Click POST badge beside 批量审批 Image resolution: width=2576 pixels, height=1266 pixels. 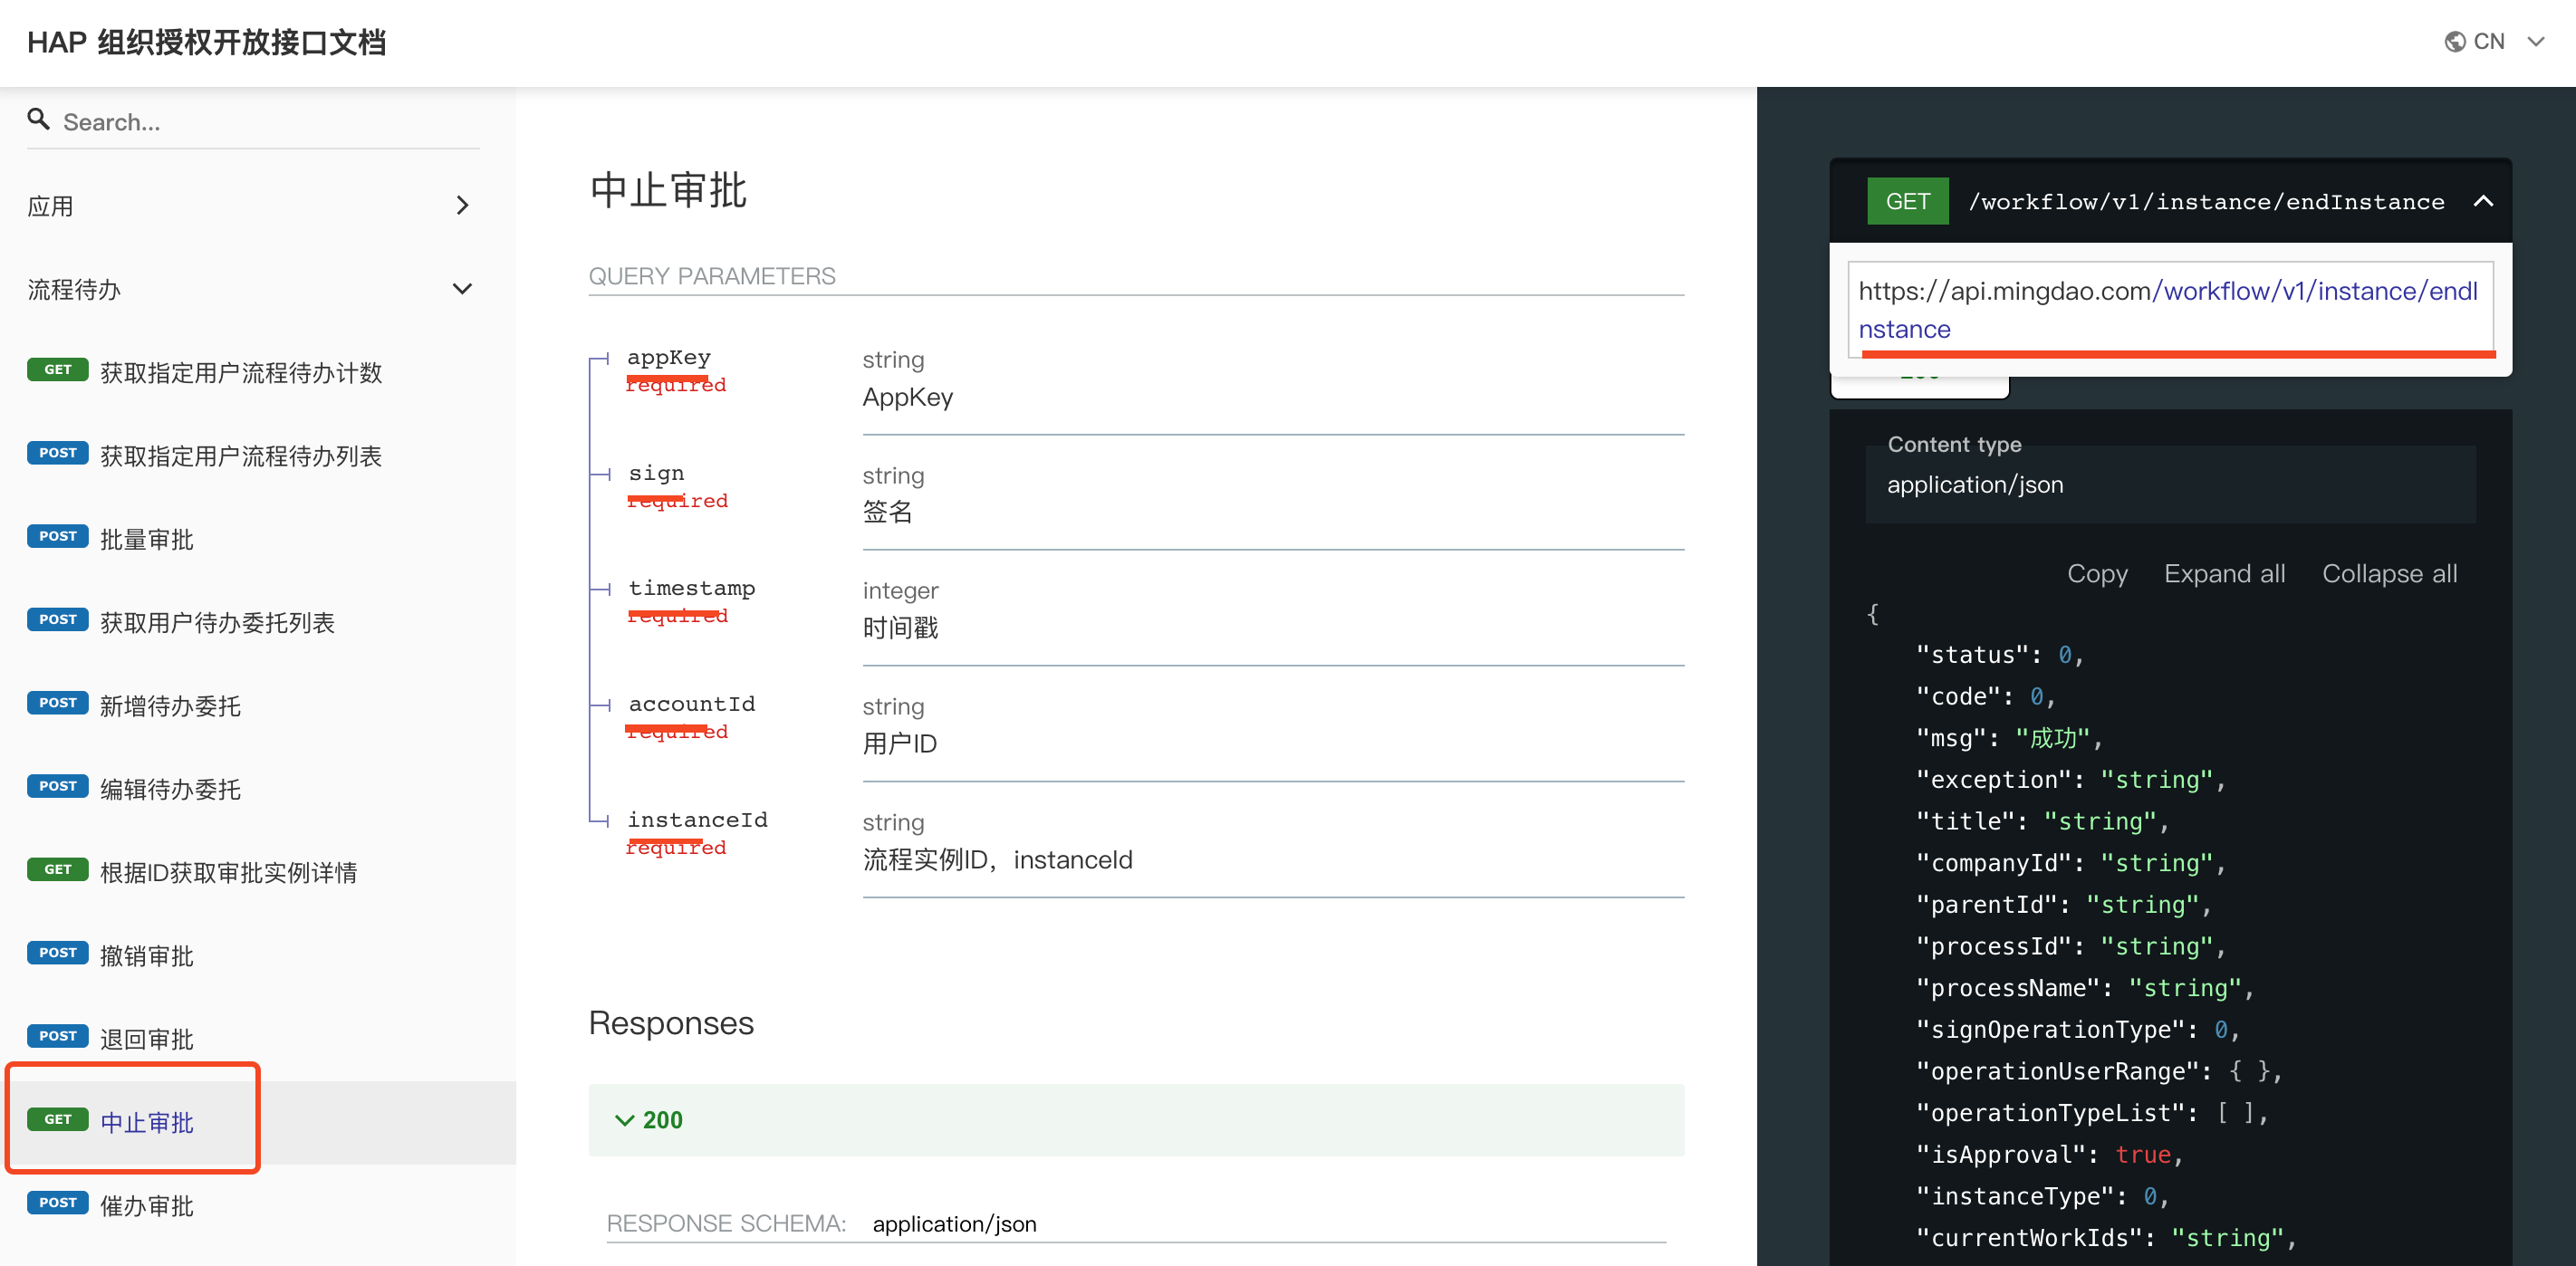57,537
